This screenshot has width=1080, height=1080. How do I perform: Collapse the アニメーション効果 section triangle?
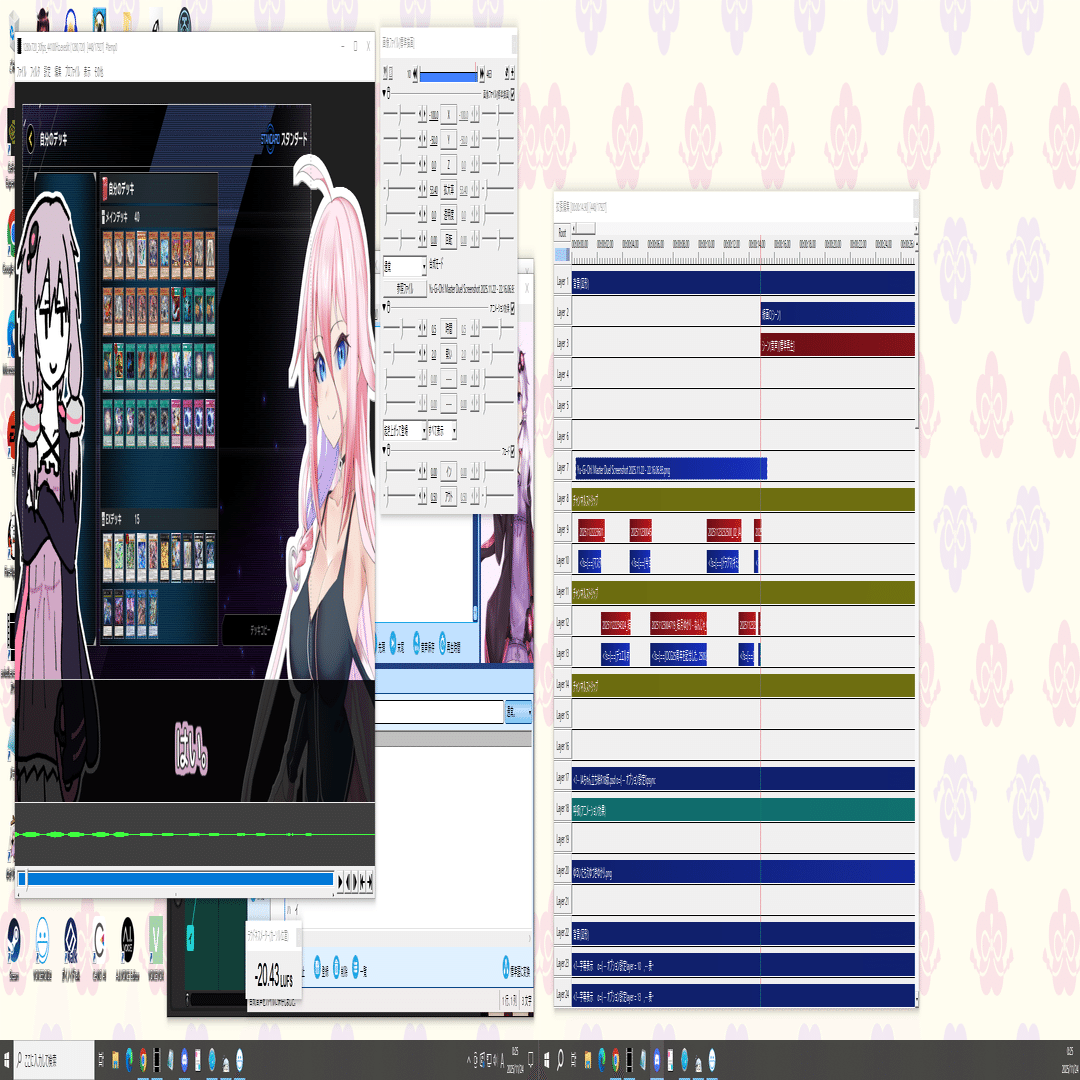click(384, 307)
